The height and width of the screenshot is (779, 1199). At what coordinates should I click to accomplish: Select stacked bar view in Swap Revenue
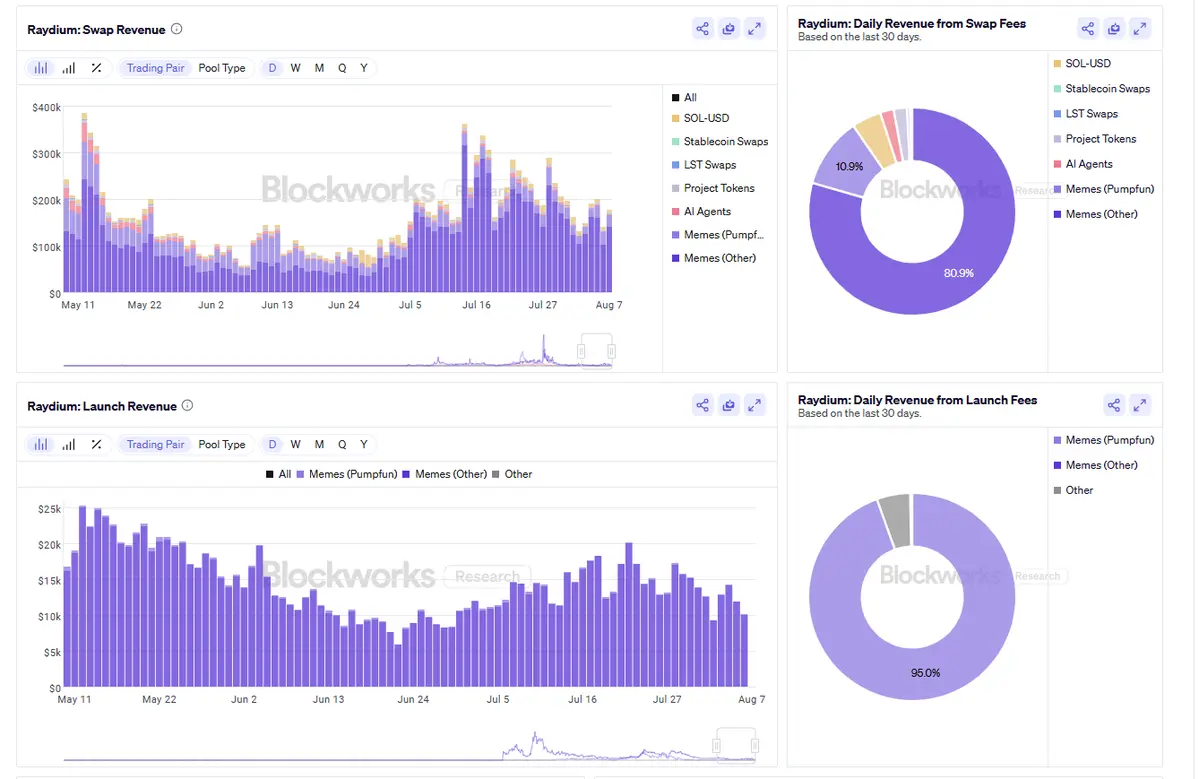41,68
